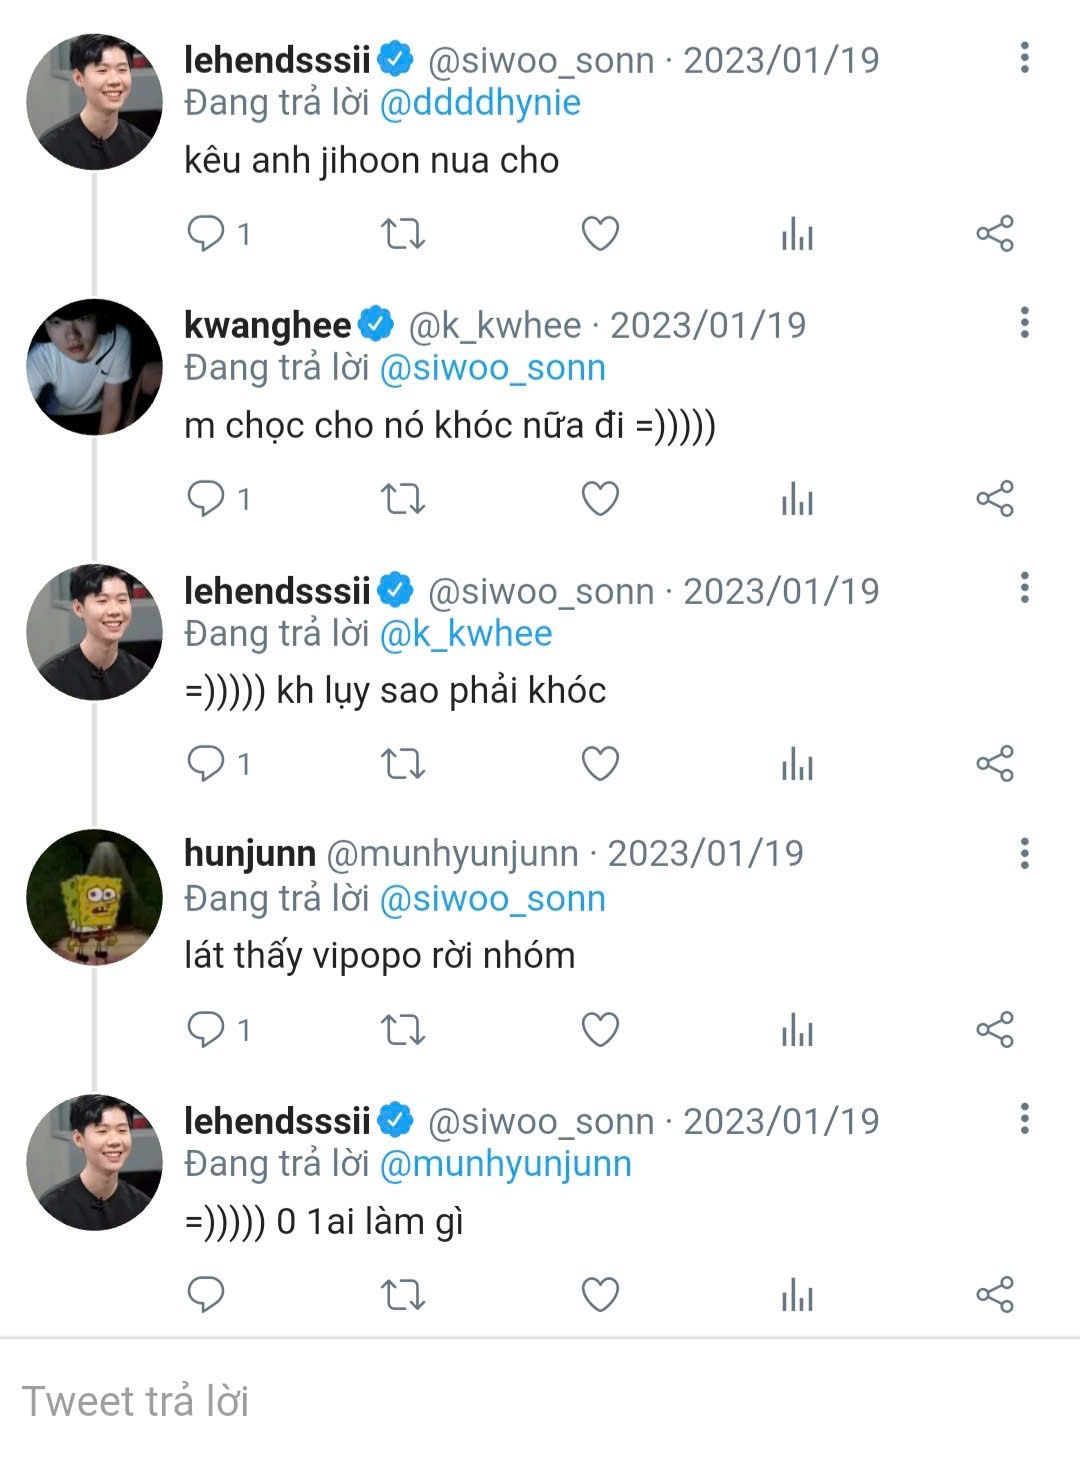Reply to kwanghee's "m chọc cho nó khóc" tweet
1080x1458 pixels.
click(x=207, y=498)
